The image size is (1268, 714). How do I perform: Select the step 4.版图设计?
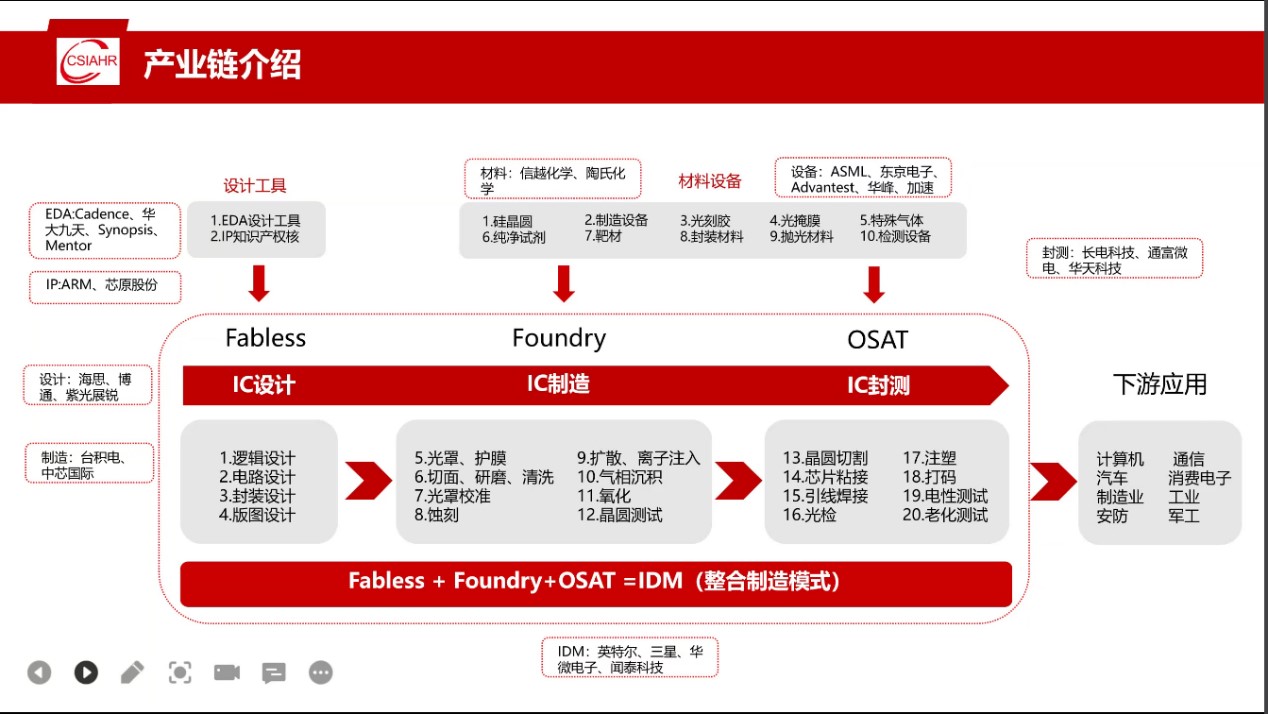[x=257, y=515]
